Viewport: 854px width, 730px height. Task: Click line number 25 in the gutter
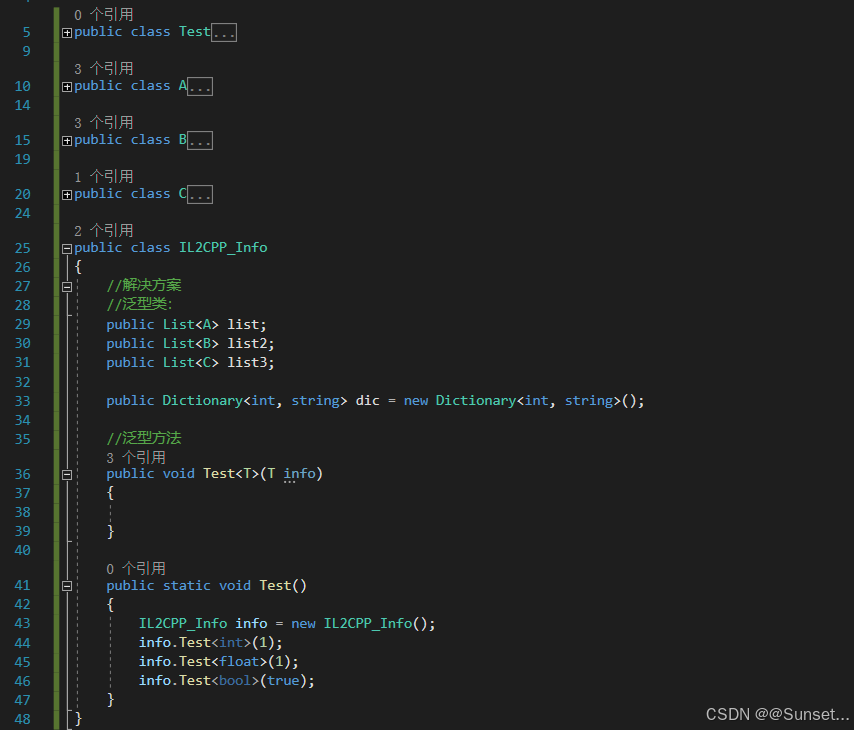[22, 248]
